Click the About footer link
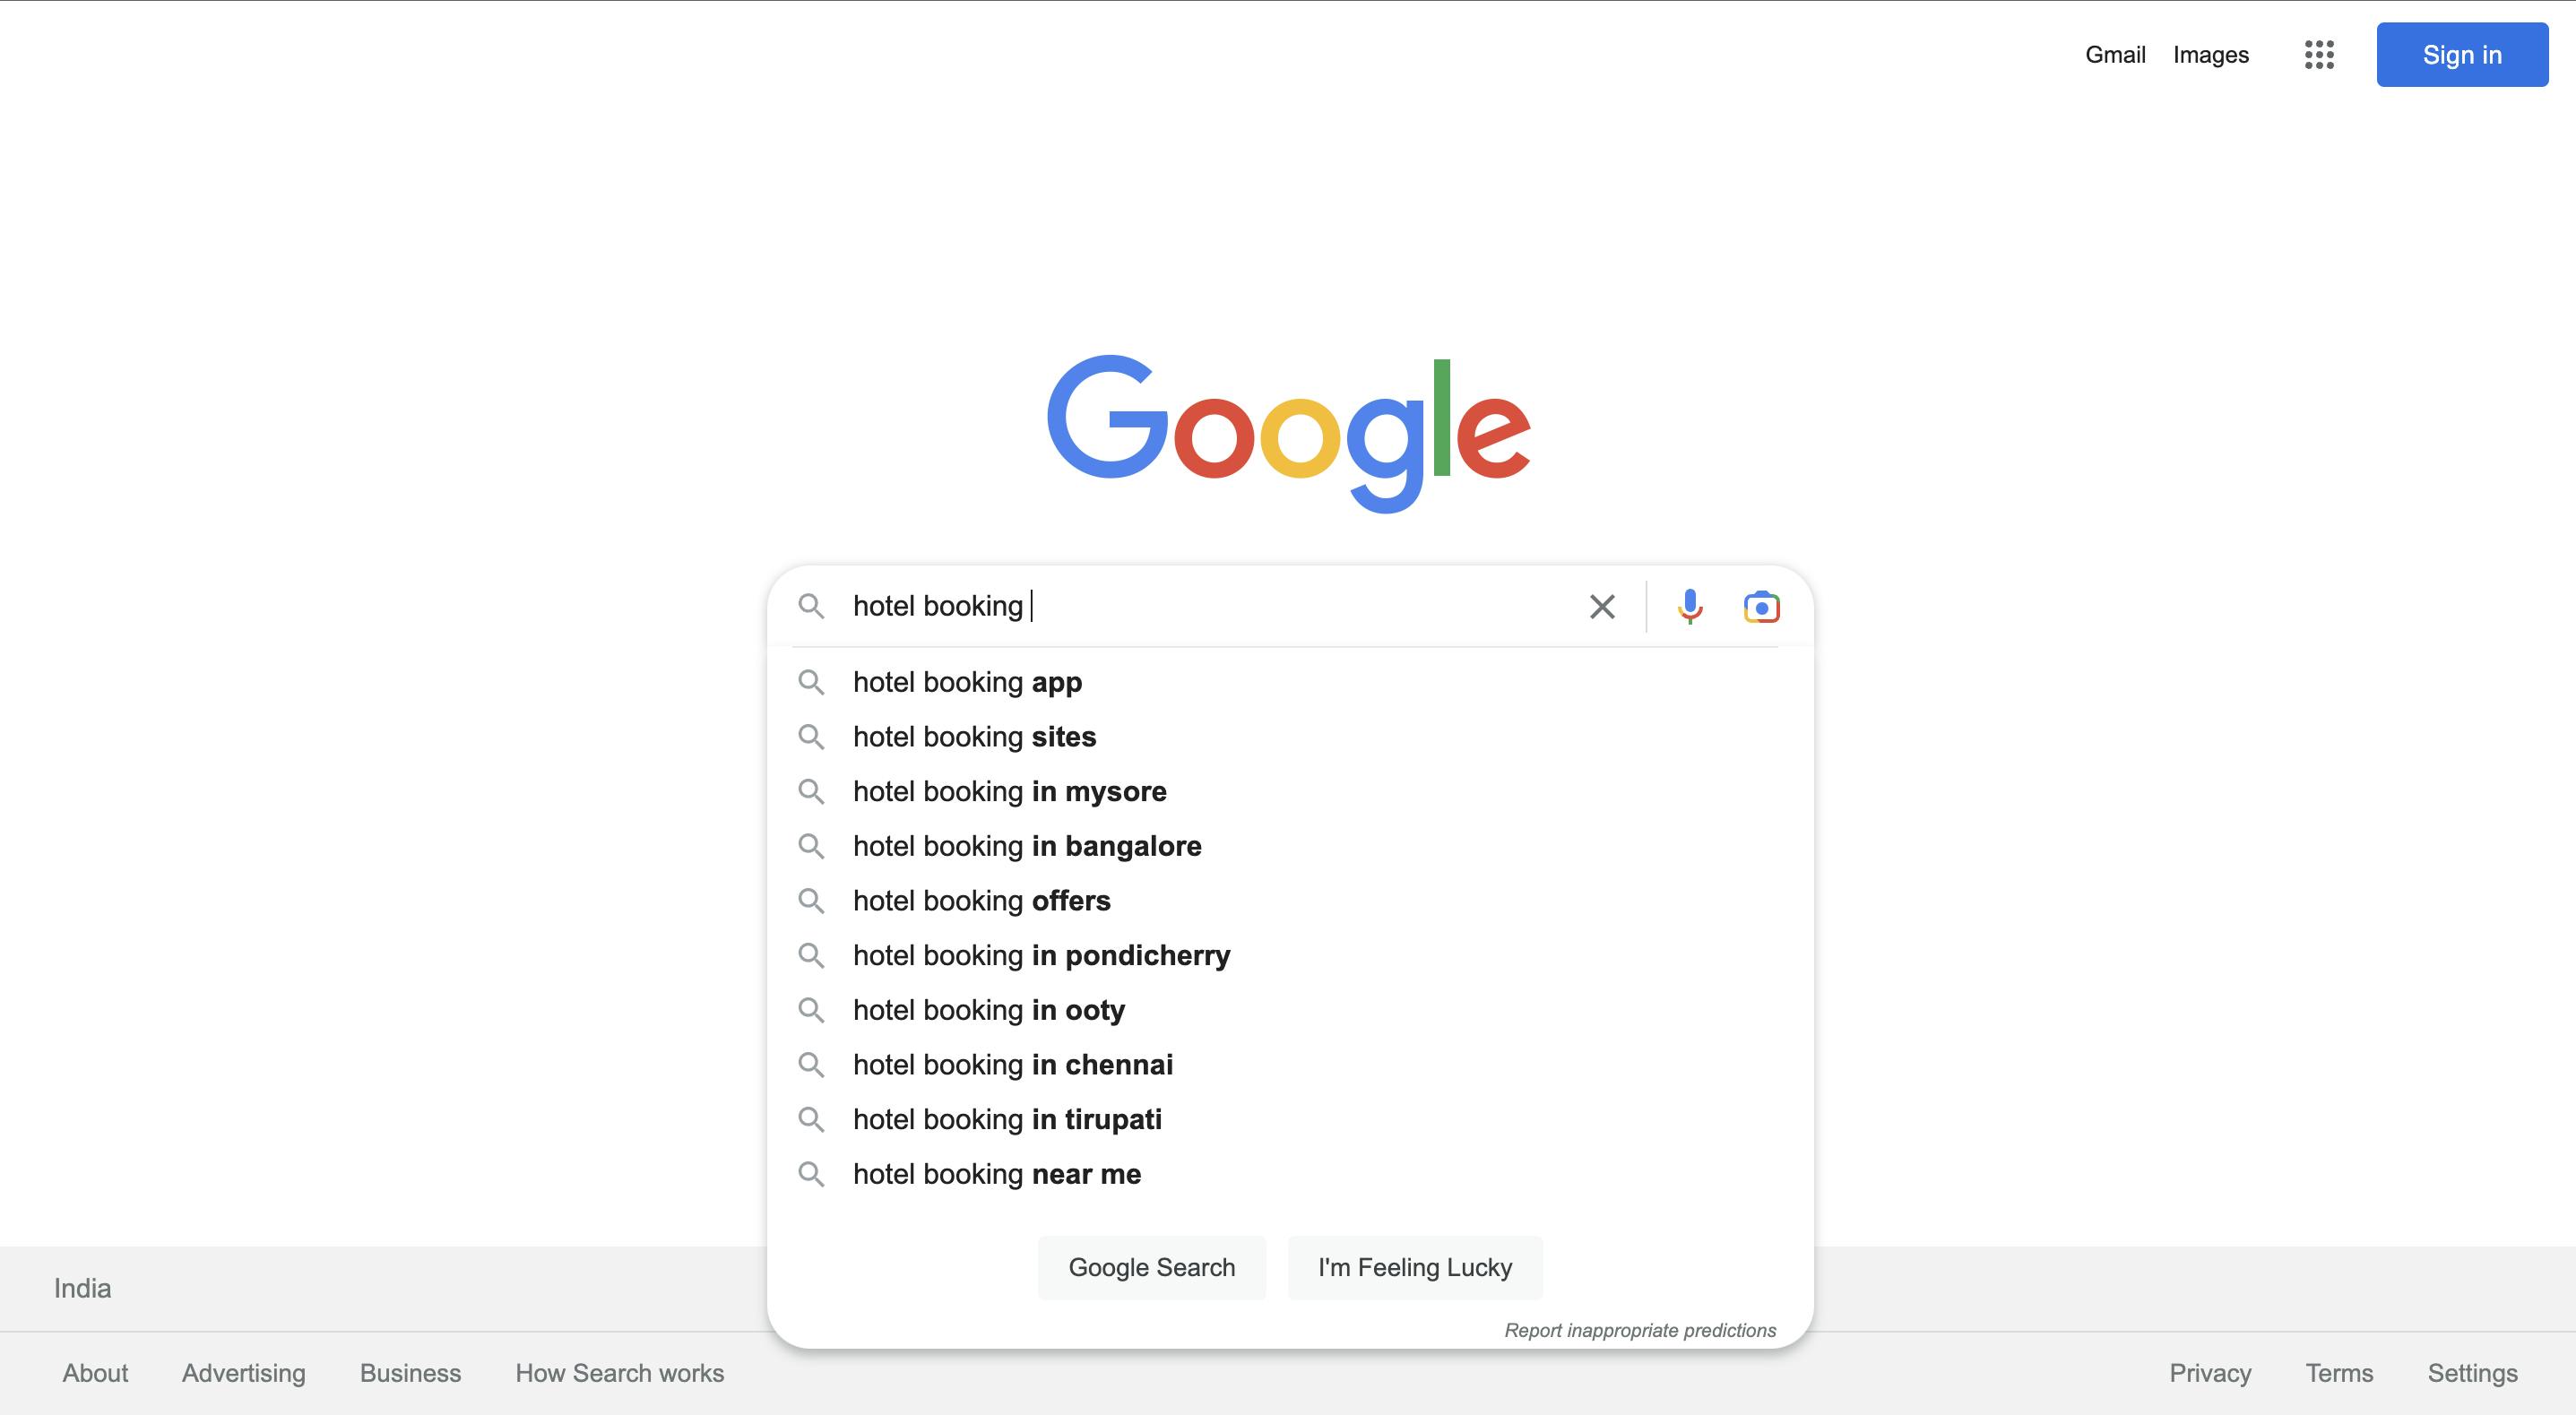This screenshot has height=1415, width=2576. tap(94, 1373)
